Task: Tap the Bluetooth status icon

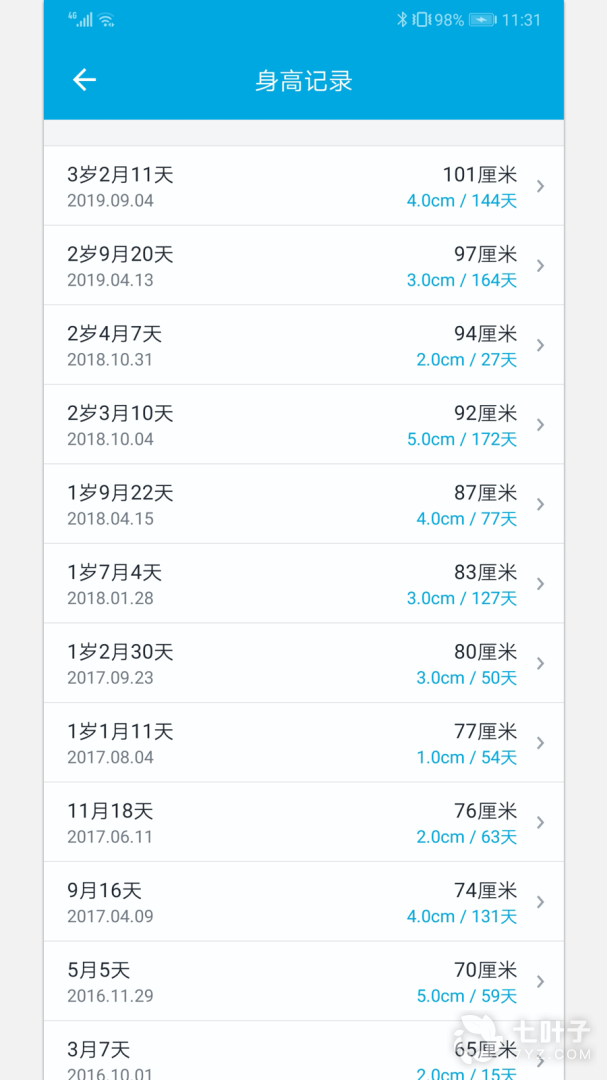Action: click(403, 20)
